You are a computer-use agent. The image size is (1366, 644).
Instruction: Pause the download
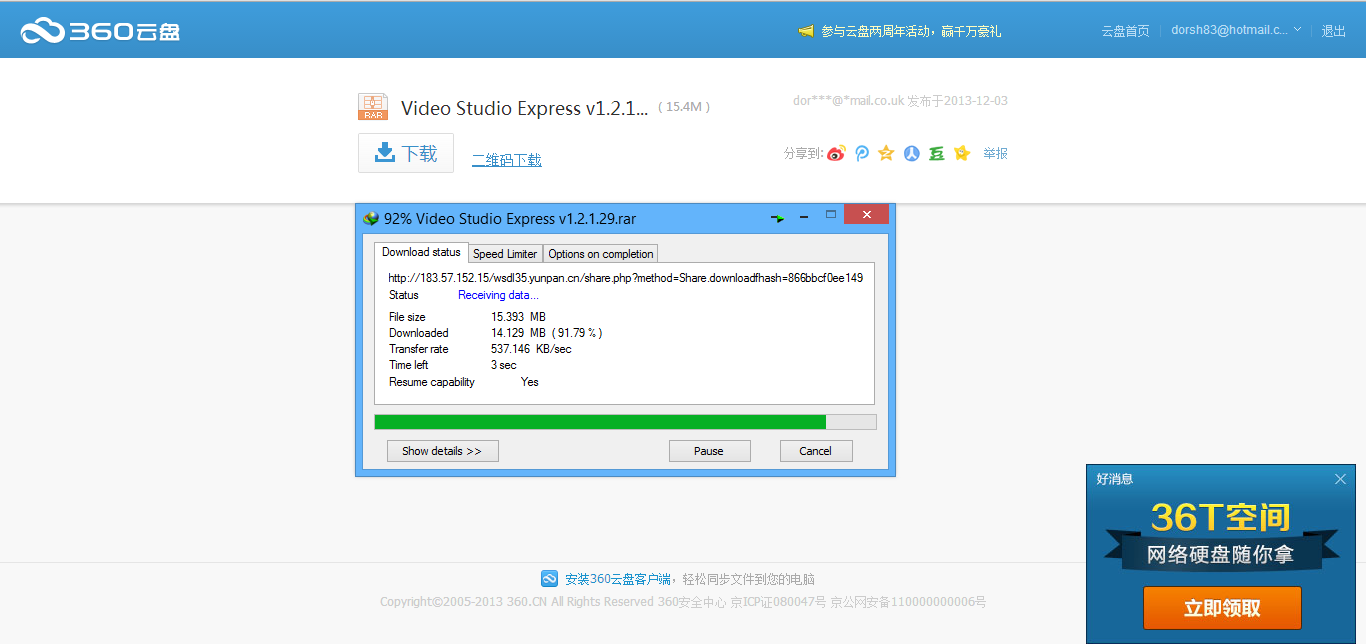709,451
